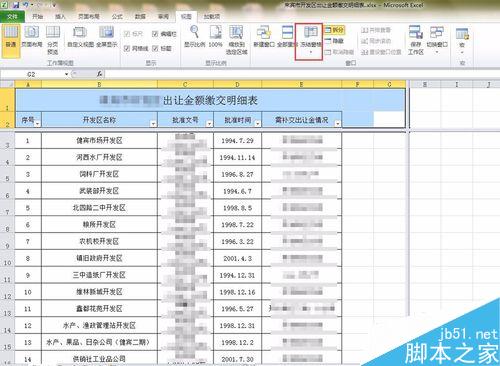Click cell with date 1998.12.16
This screenshot has height=366, width=500.
coord(237,292)
